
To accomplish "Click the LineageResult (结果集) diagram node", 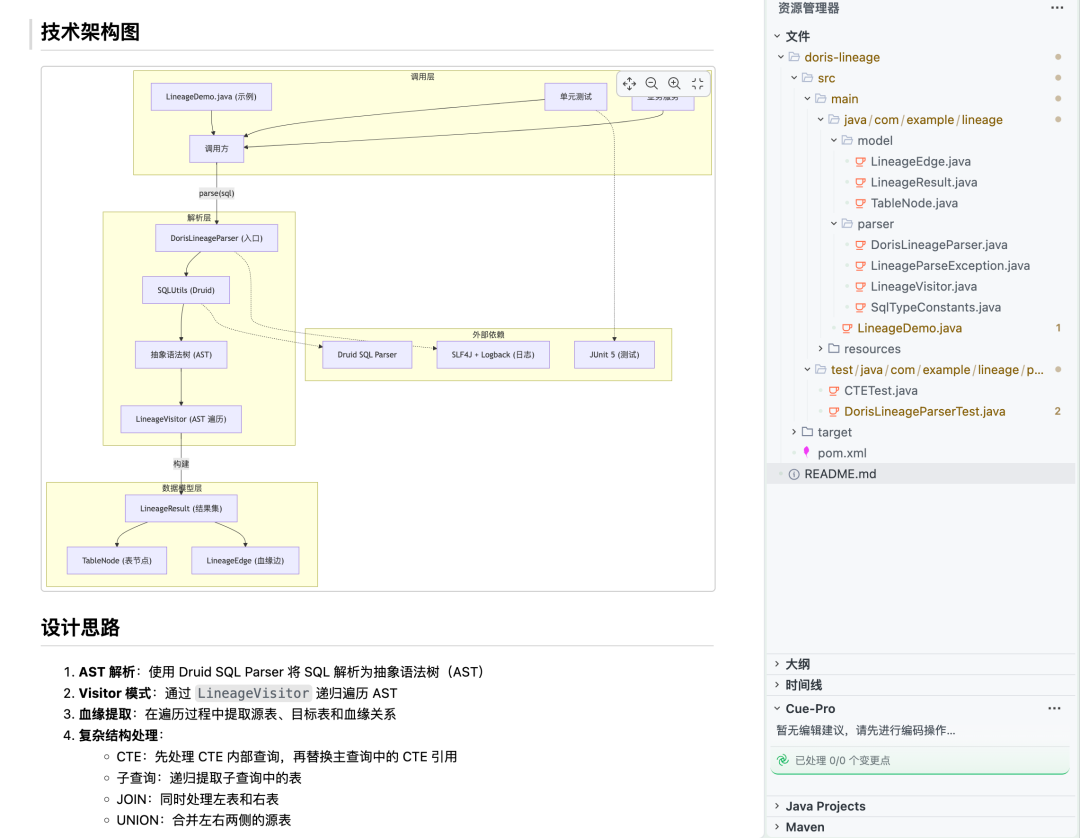I will point(181,509).
